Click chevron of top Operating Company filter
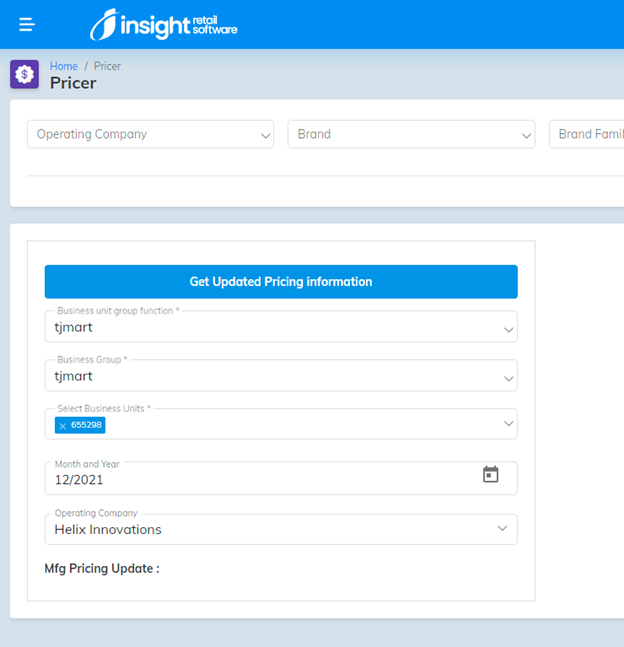The image size is (624, 647). point(266,135)
